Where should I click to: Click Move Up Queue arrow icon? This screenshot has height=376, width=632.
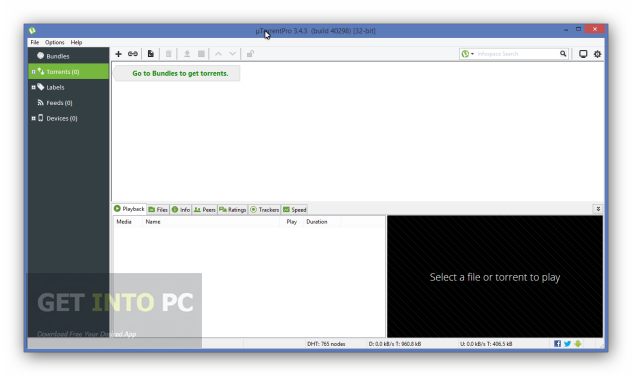click(x=218, y=54)
